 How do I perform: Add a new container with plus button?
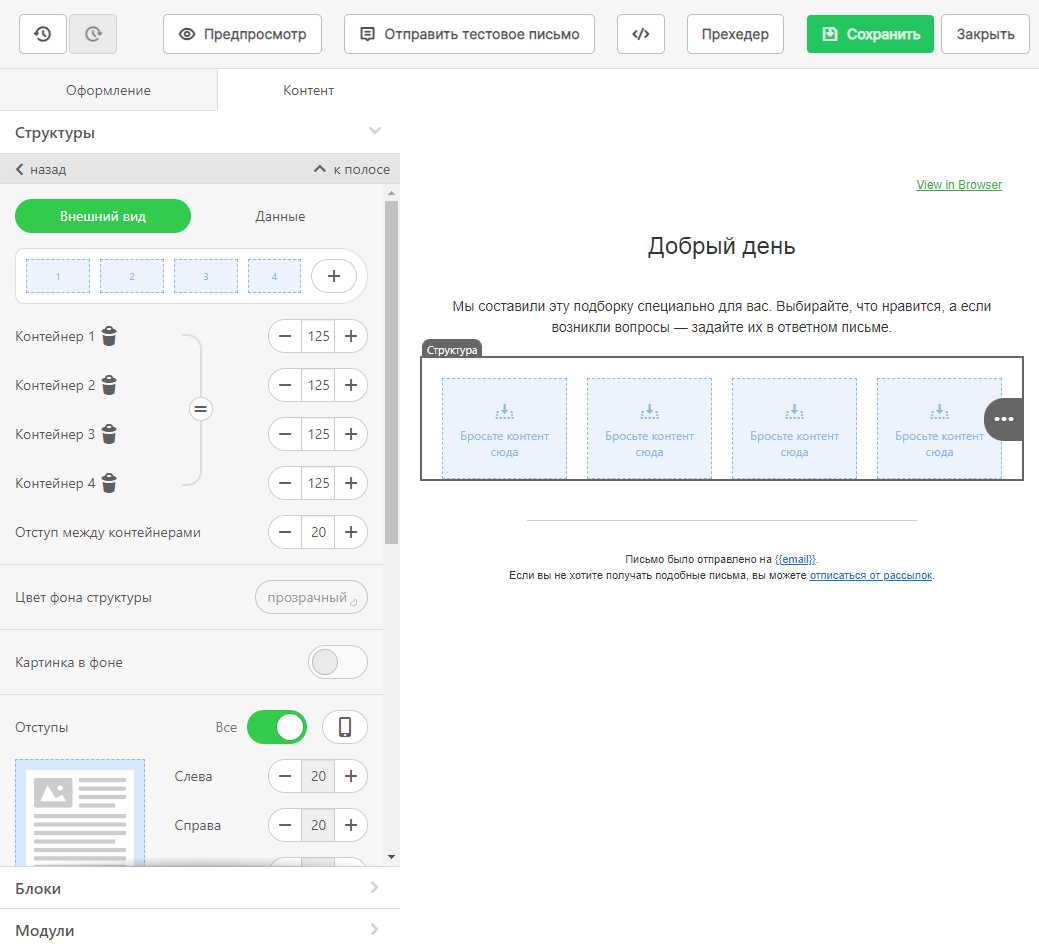point(334,276)
